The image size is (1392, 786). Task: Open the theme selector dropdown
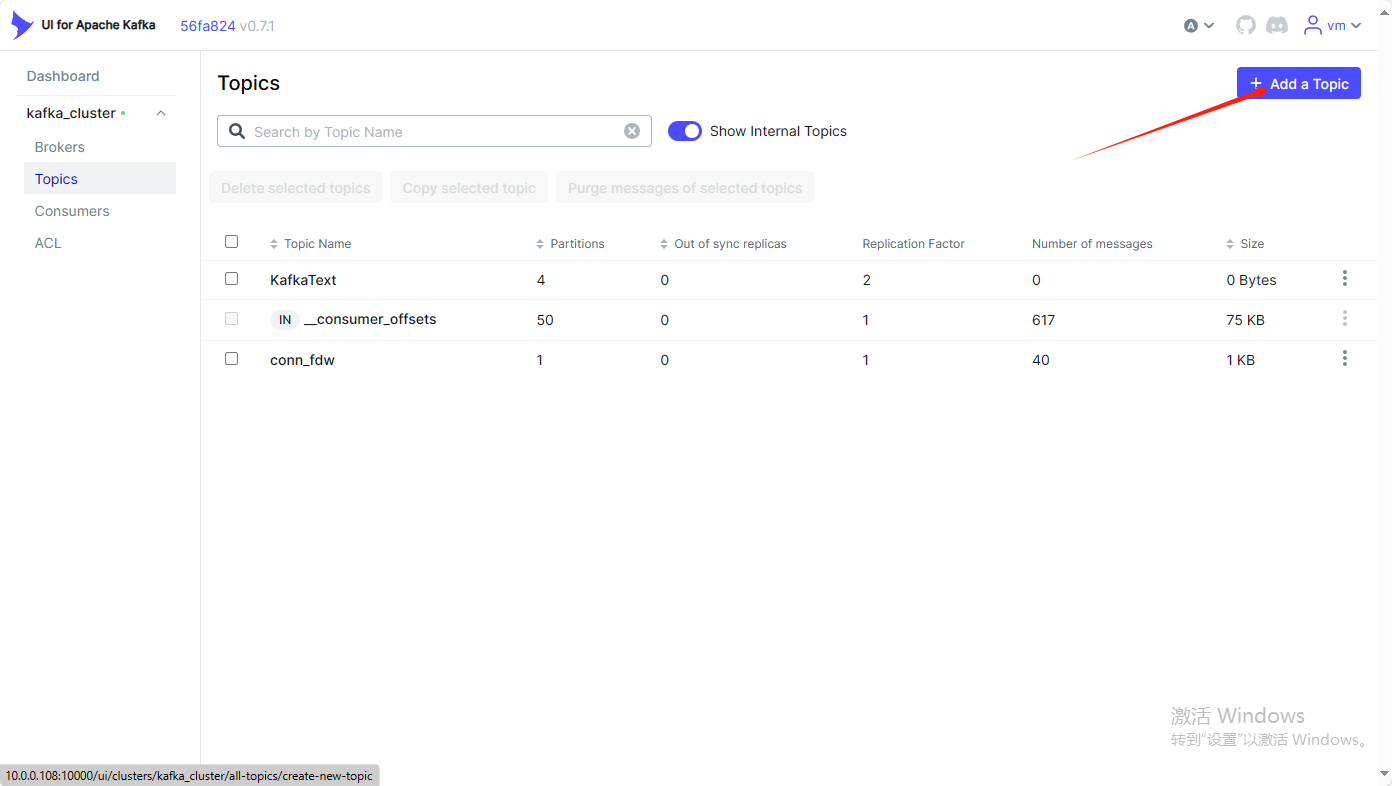[1199, 26]
